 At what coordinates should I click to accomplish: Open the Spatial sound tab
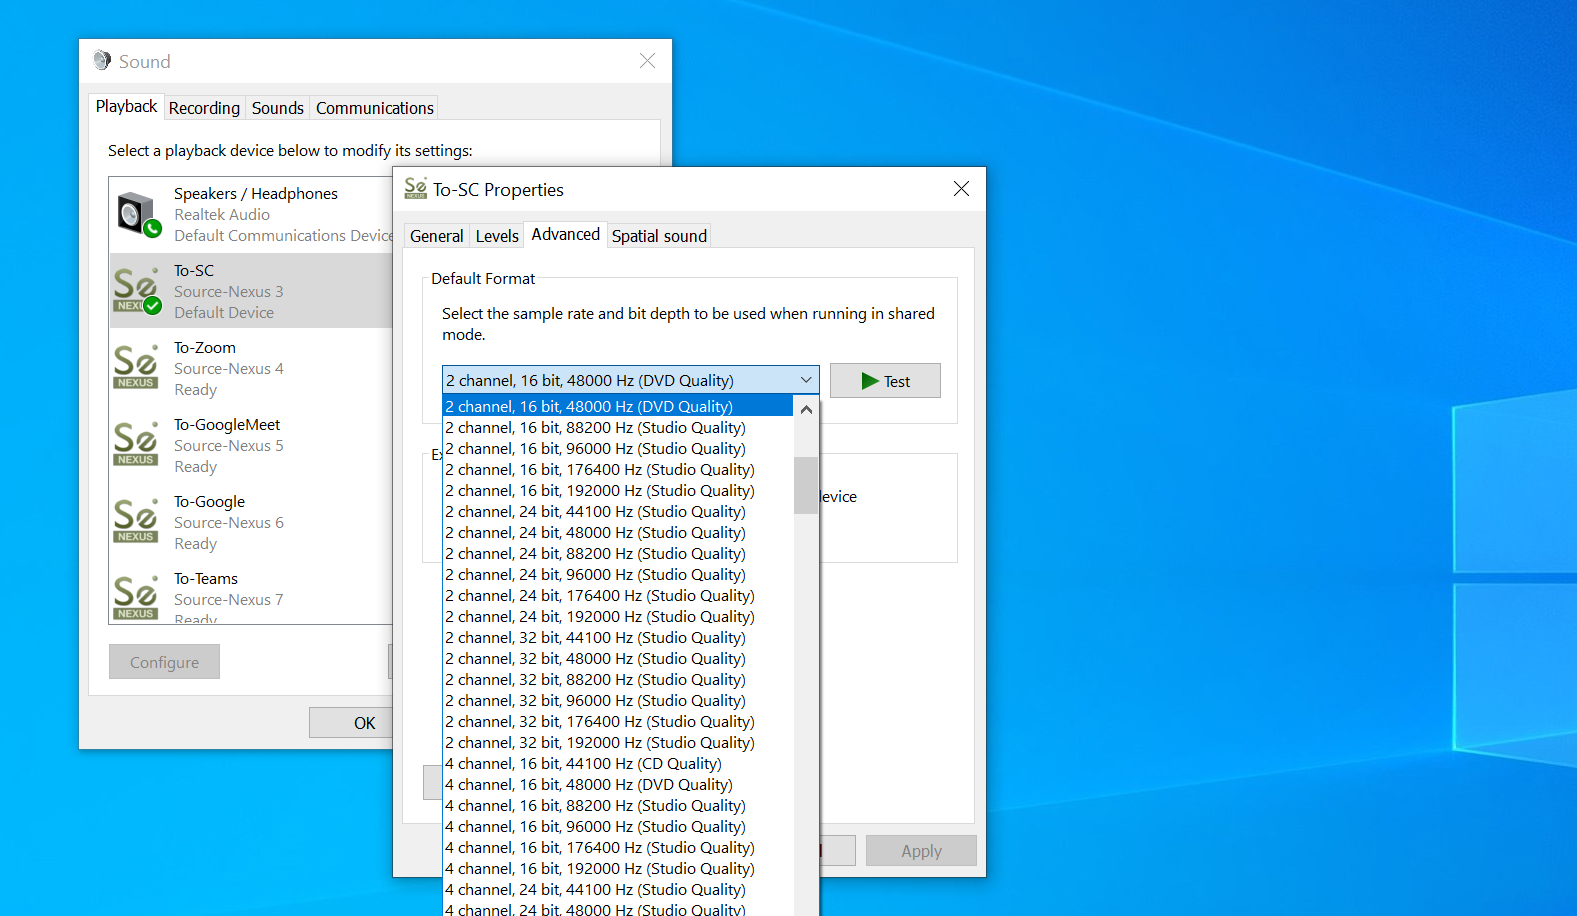point(659,236)
